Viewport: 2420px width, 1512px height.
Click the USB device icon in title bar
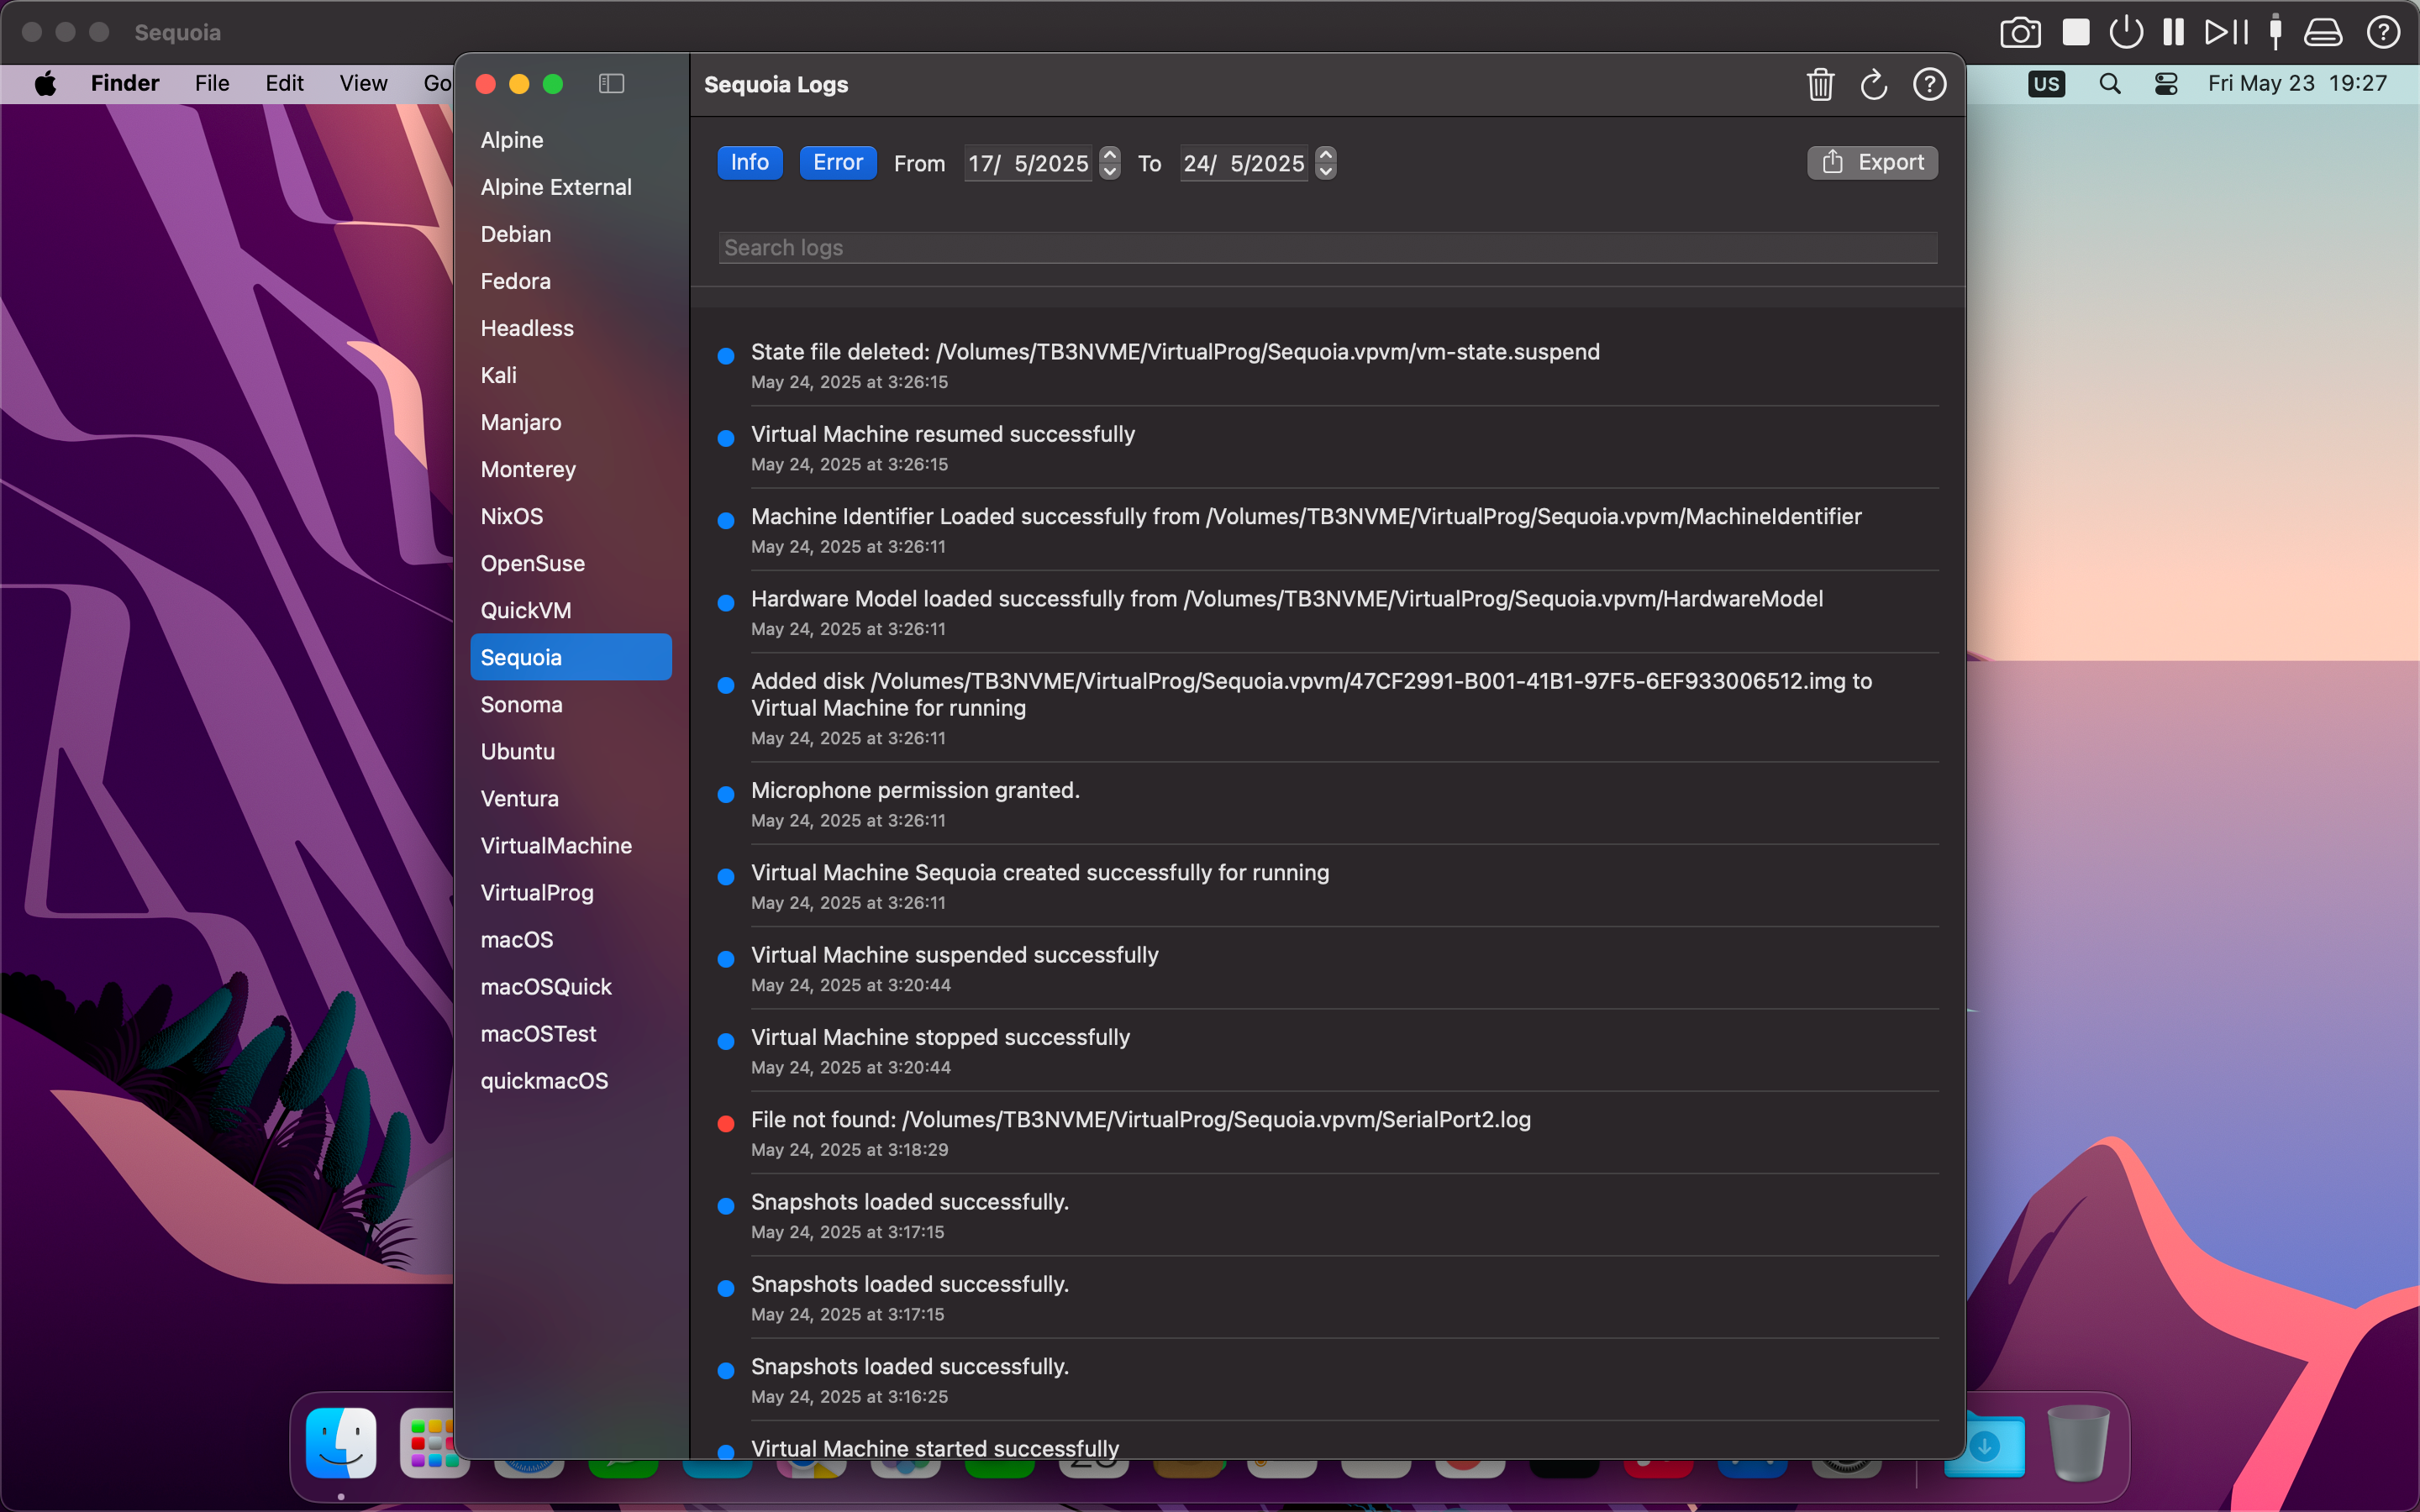[x=2275, y=32]
